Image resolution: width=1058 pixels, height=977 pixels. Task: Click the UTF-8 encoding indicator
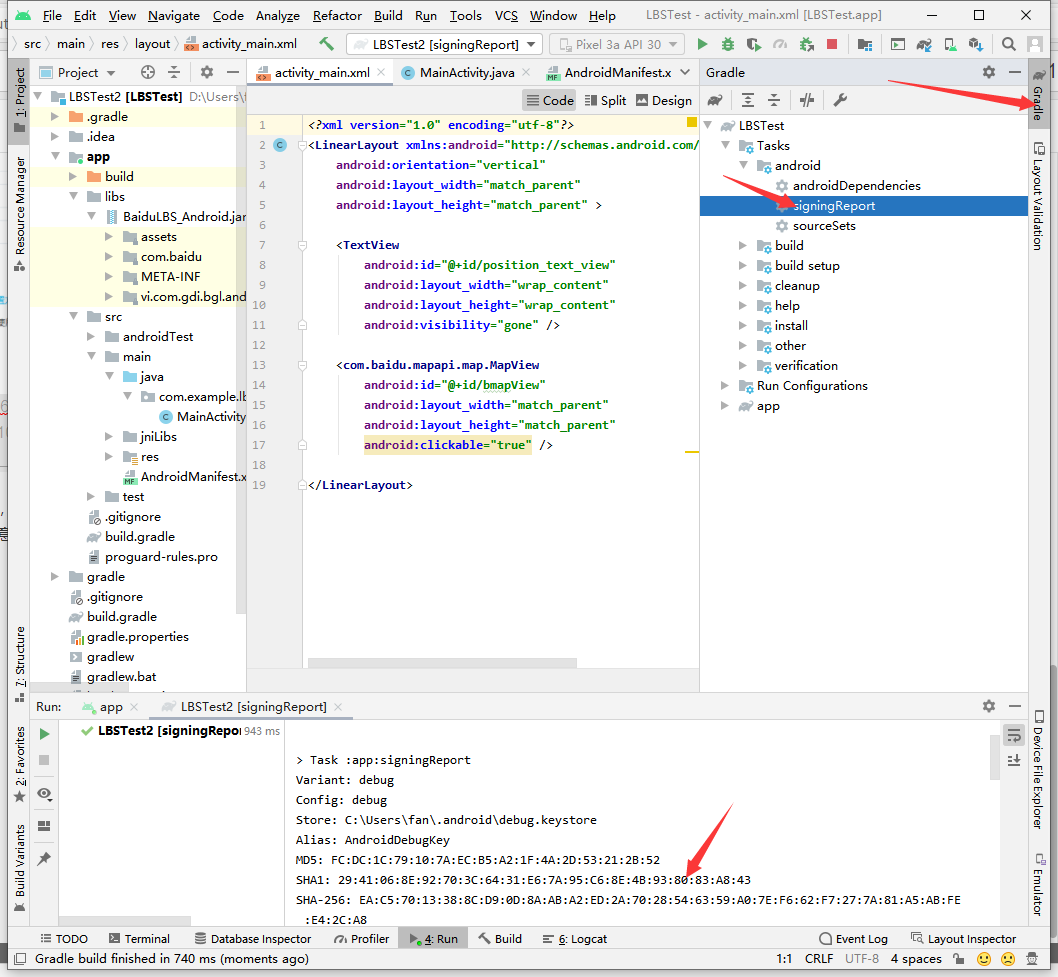pos(862,959)
